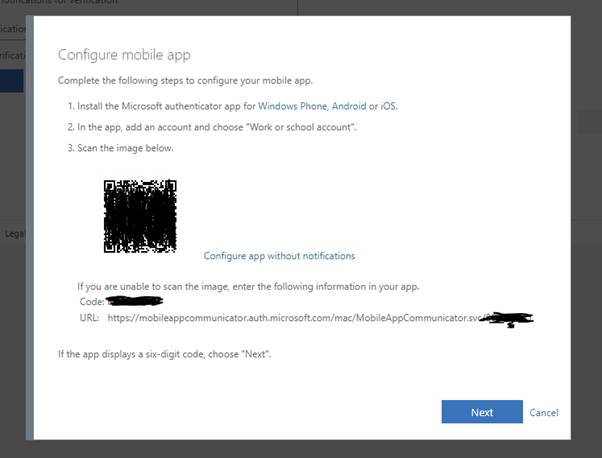Screen dimensions: 602x458
Task: Open the Android authenticator app link
Action: [x=349, y=106]
